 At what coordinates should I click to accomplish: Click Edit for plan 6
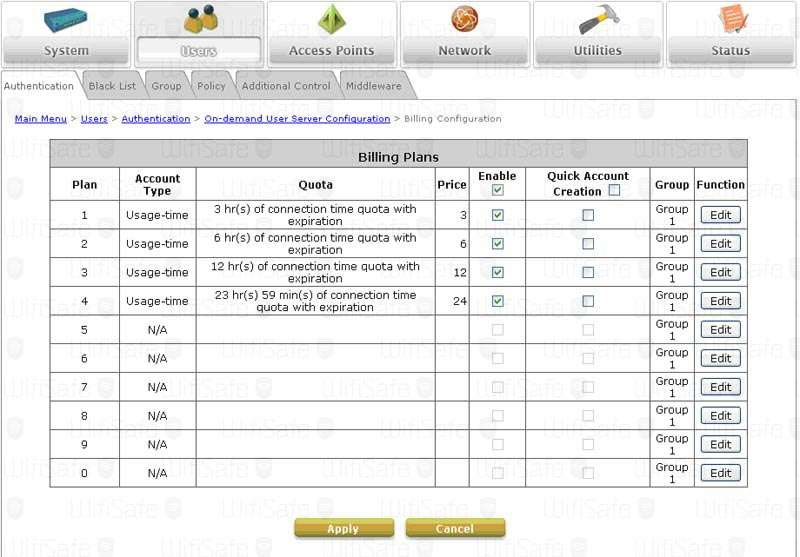pyautogui.click(x=720, y=359)
